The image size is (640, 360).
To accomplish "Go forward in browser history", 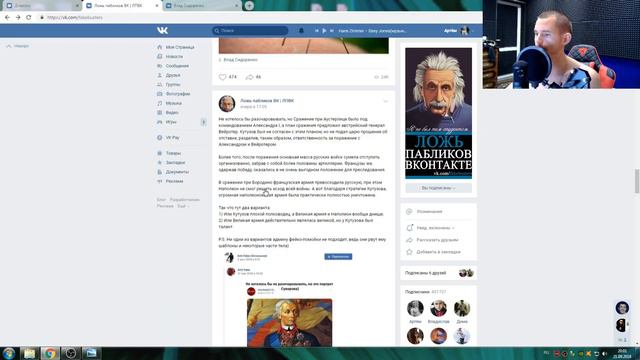I will [x=18, y=18].
